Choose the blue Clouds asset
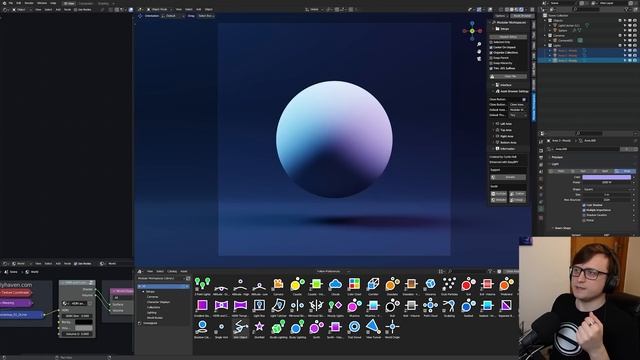This screenshot has width=640, height=360. coord(335,284)
